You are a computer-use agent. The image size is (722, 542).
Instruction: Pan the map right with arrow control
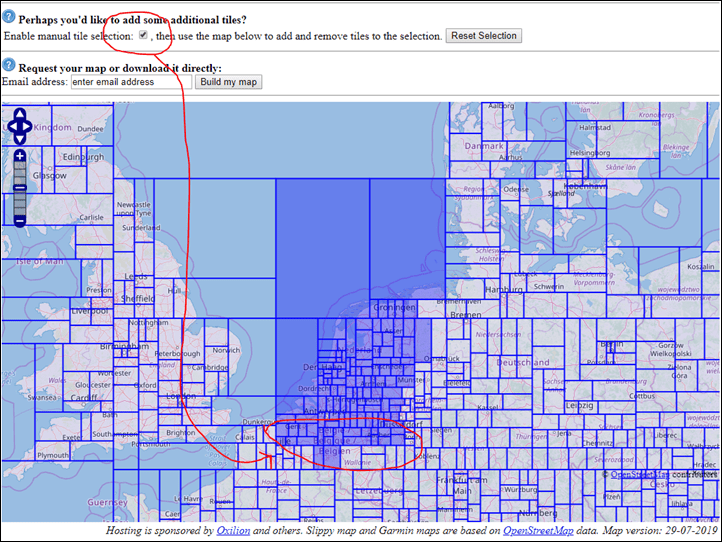click(x=27, y=127)
